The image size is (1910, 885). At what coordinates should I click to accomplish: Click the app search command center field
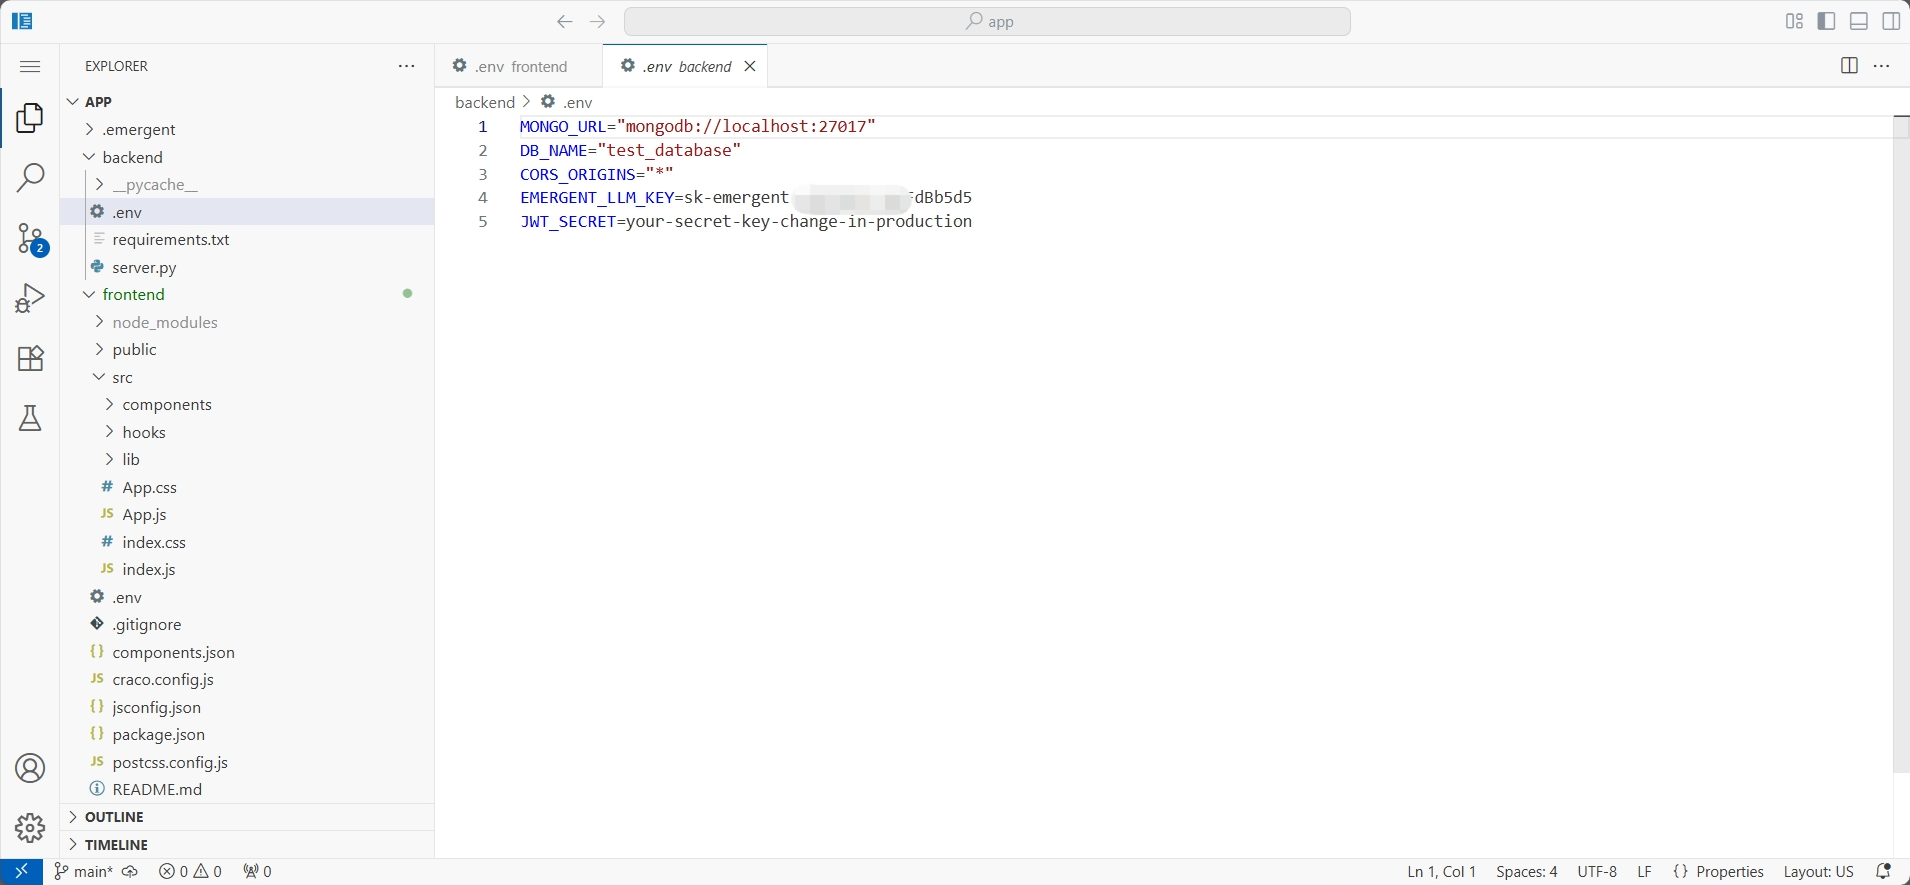(x=987, y=22)
